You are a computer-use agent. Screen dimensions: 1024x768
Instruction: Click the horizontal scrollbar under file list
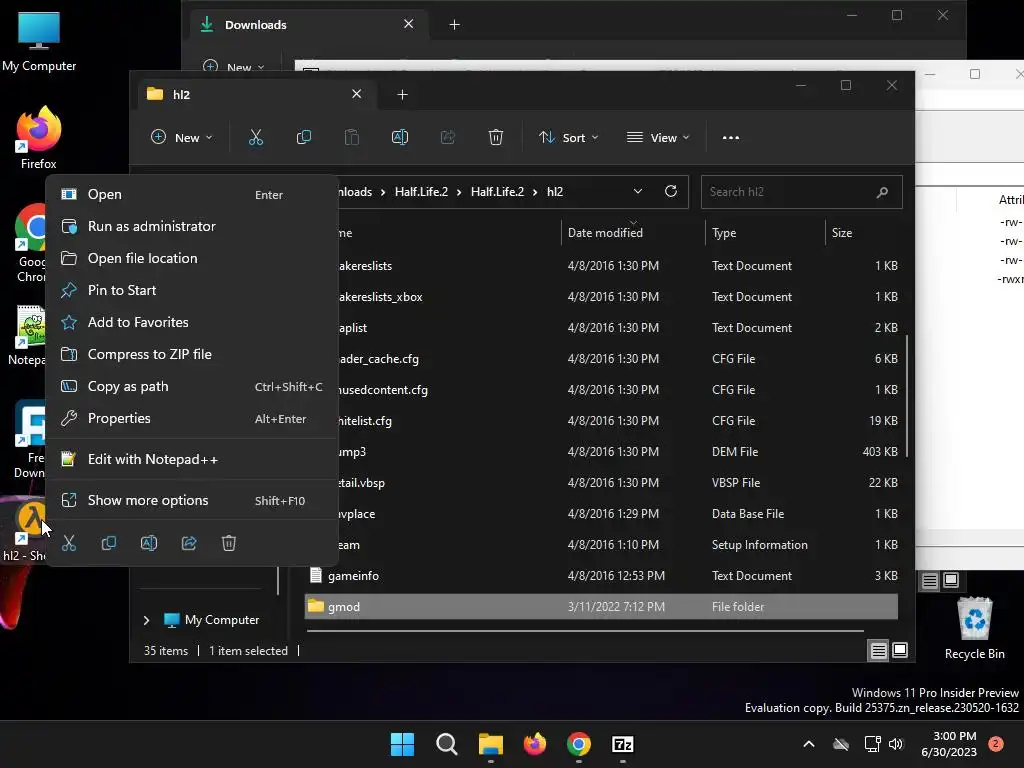(x=584, y=631)
